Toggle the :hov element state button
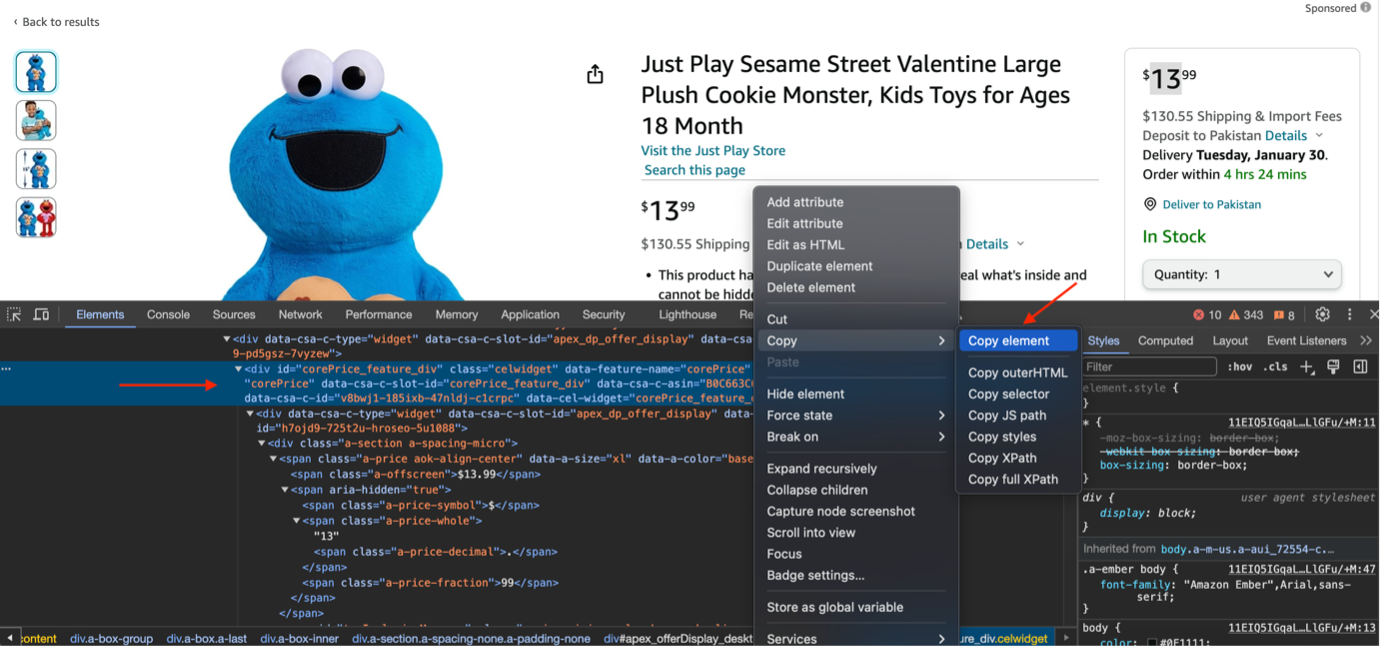This screenshot has width=1384, height=650. coord(1240,367)
